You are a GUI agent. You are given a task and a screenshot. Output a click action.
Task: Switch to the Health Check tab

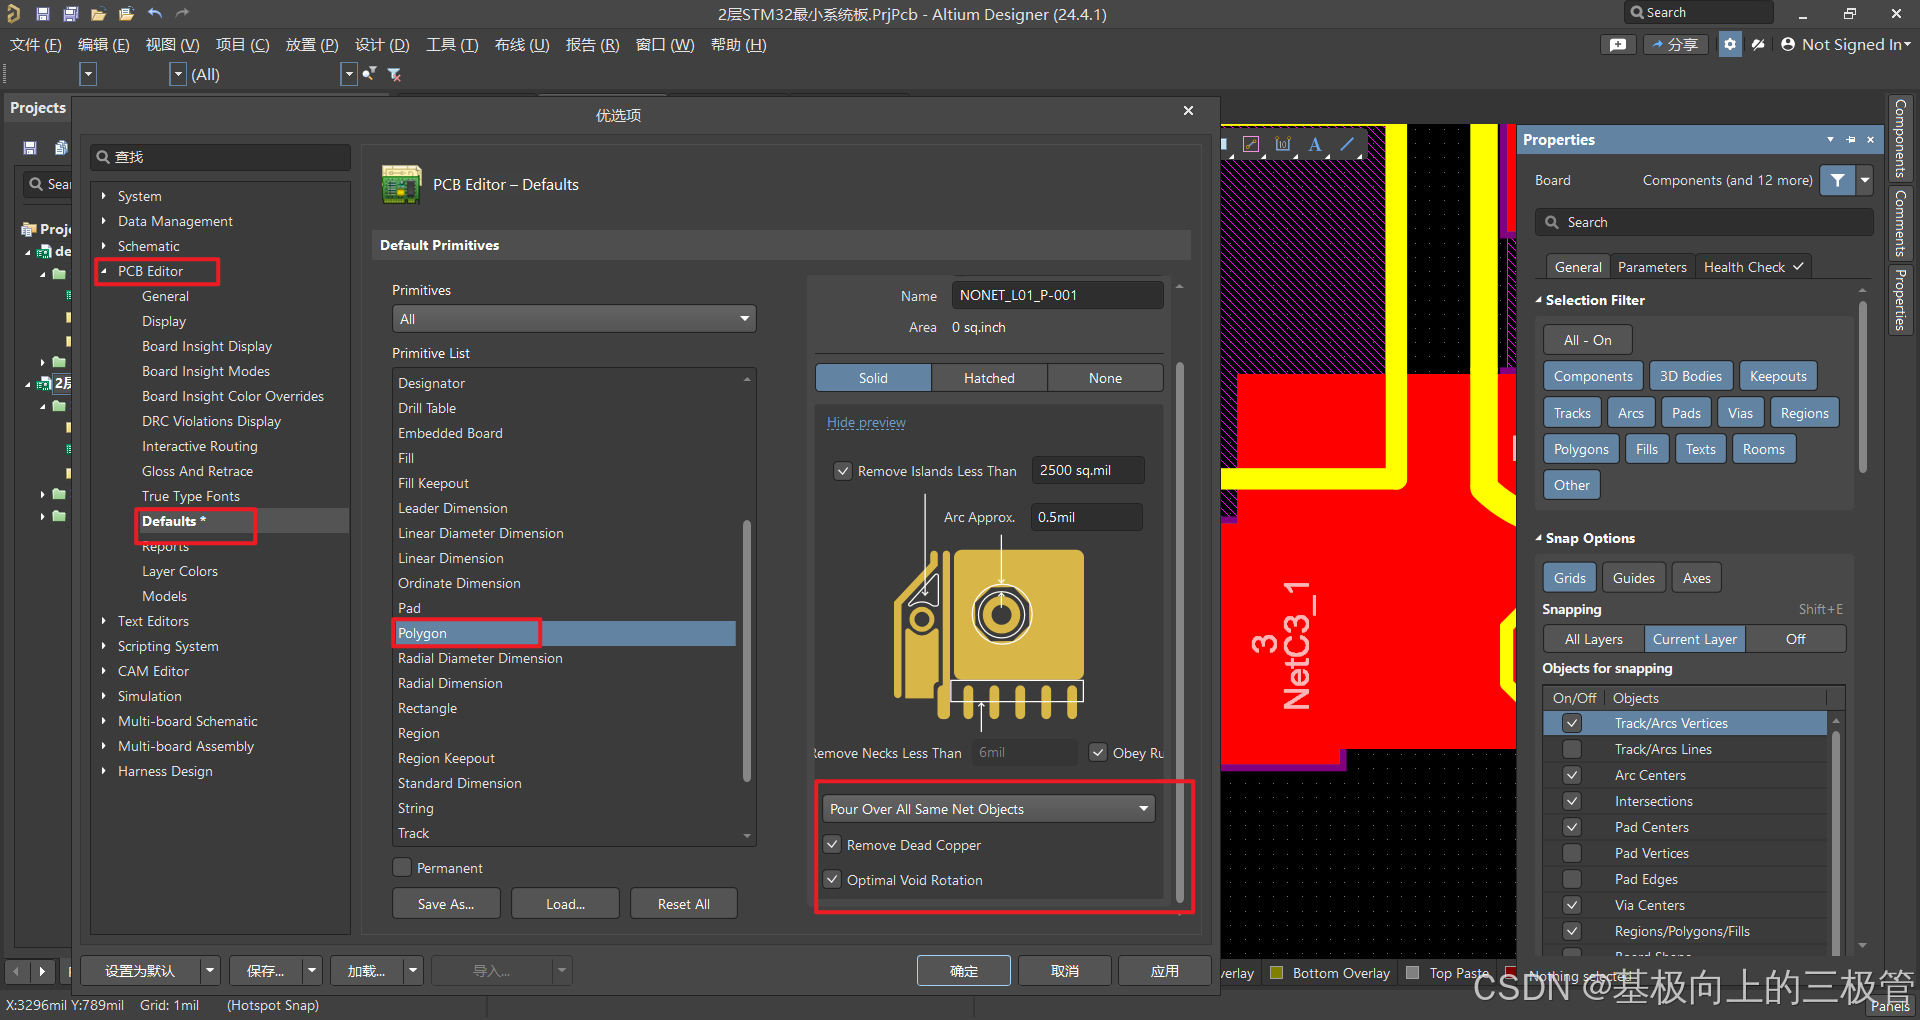tap(1753, 267)
